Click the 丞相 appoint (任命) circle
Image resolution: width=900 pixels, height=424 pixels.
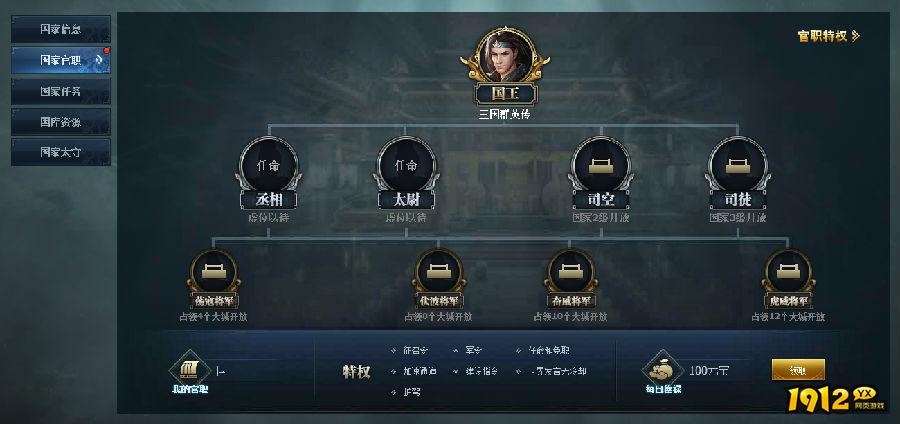(x=269, y=166)
